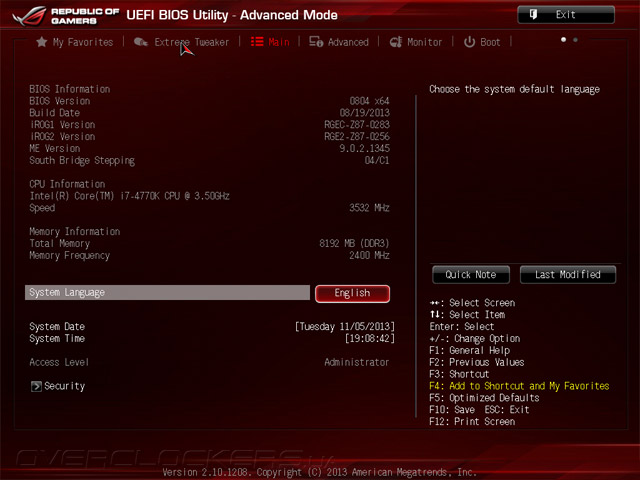The width and height of the screenshot is (640, 480).
Task: Click Total Memory value 8192 MB (DDR3)
Action: point(354,243)
